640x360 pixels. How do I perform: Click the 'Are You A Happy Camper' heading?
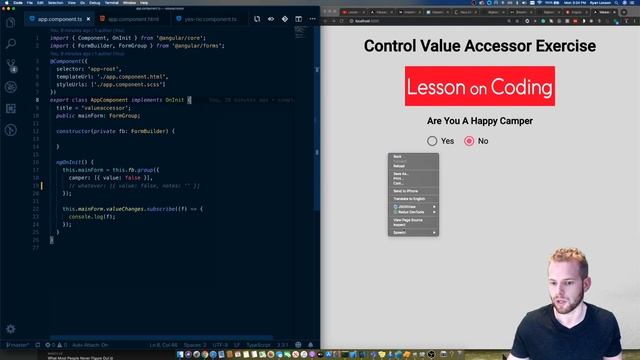(480, 121)
